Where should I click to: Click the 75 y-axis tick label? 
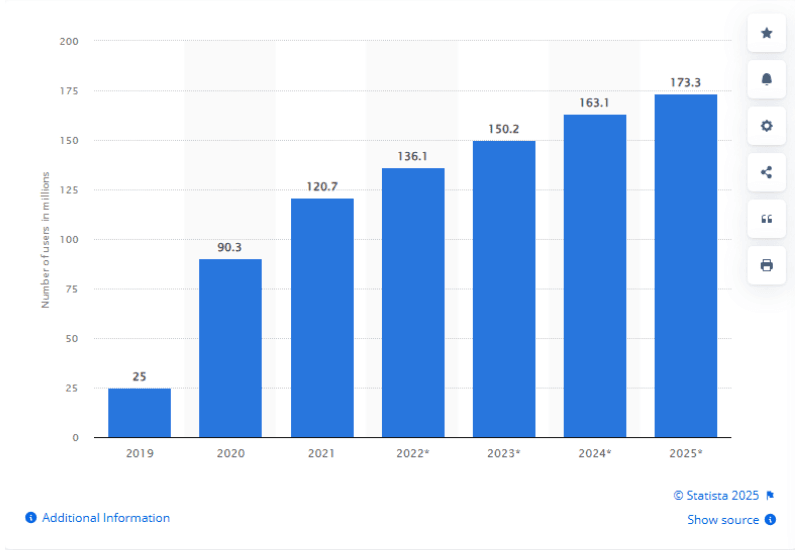coord(72,289)
